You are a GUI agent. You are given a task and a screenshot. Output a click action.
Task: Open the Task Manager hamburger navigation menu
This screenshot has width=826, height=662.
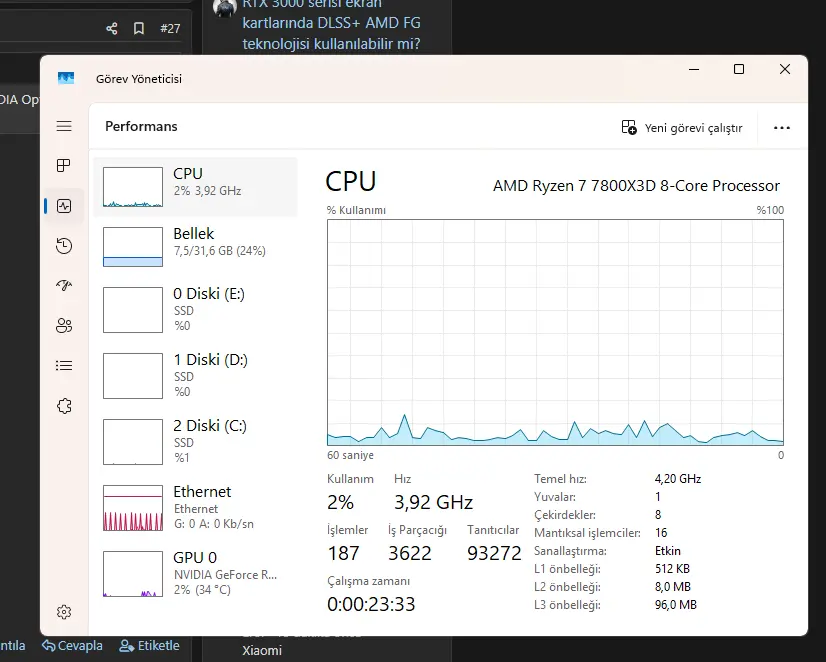[x=64, y=126]
